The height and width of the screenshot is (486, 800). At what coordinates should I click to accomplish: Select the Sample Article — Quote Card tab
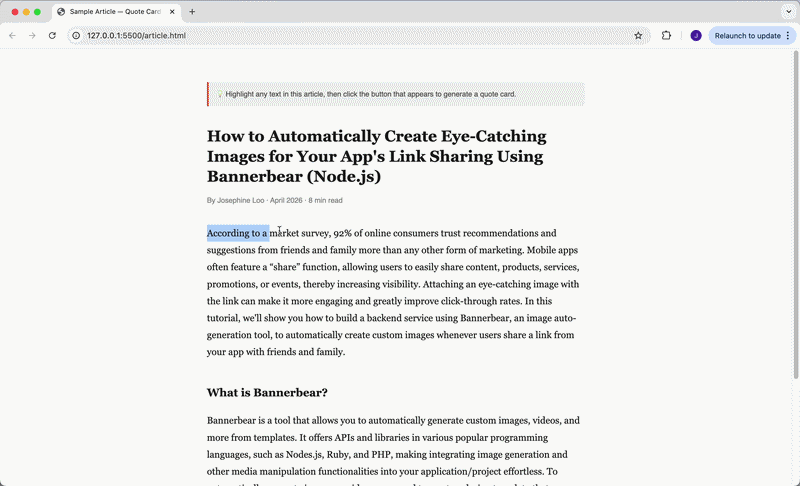[116, 12]
